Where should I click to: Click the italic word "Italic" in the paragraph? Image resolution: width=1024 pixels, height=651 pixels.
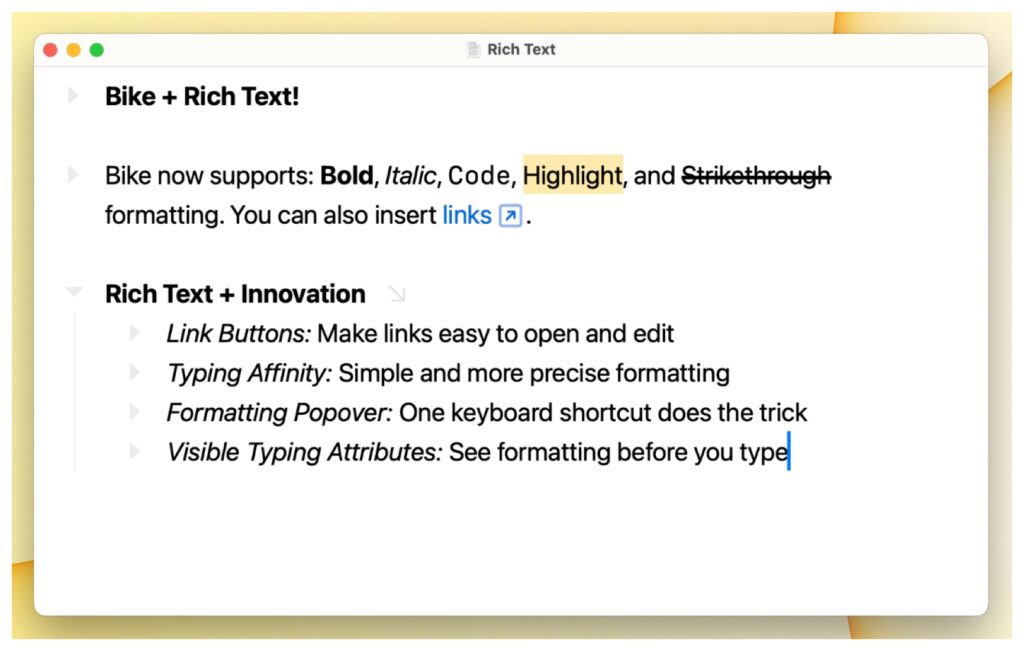pyautogui.click(x=410, y=176)
